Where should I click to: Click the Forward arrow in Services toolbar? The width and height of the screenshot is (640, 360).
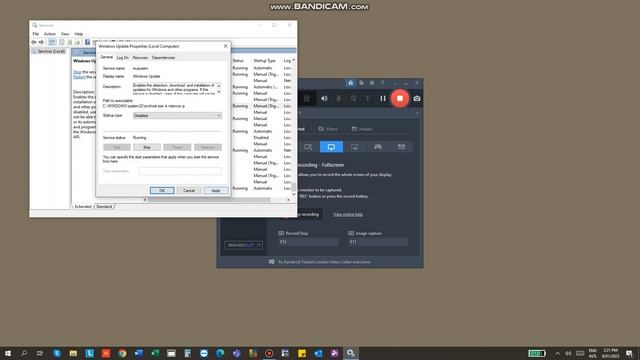(41, 42)
